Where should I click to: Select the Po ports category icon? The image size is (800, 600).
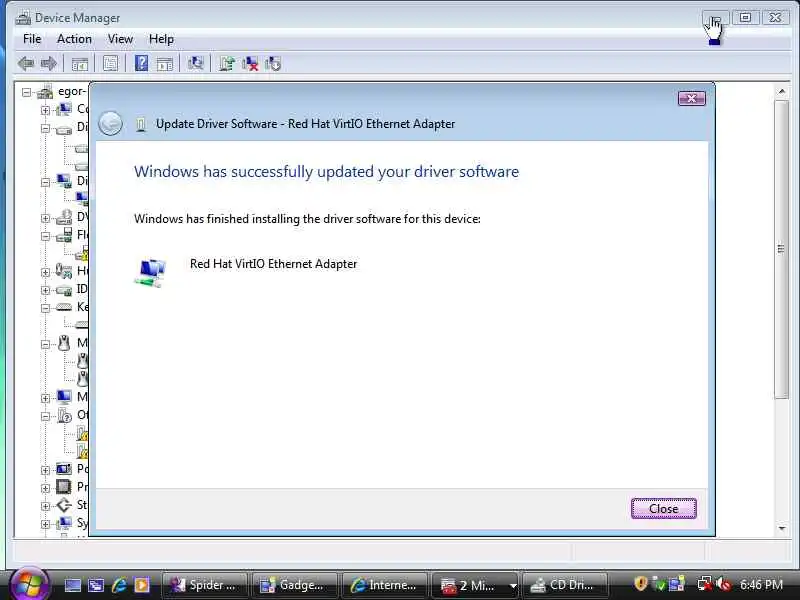64,468
